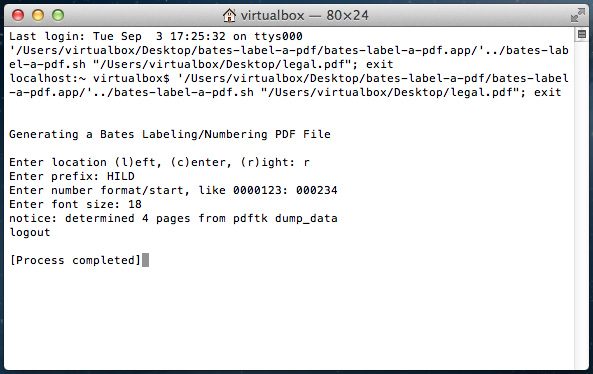Click the notice about pdftk dump_data
This screenshot has height=374, width=593.
173,219
